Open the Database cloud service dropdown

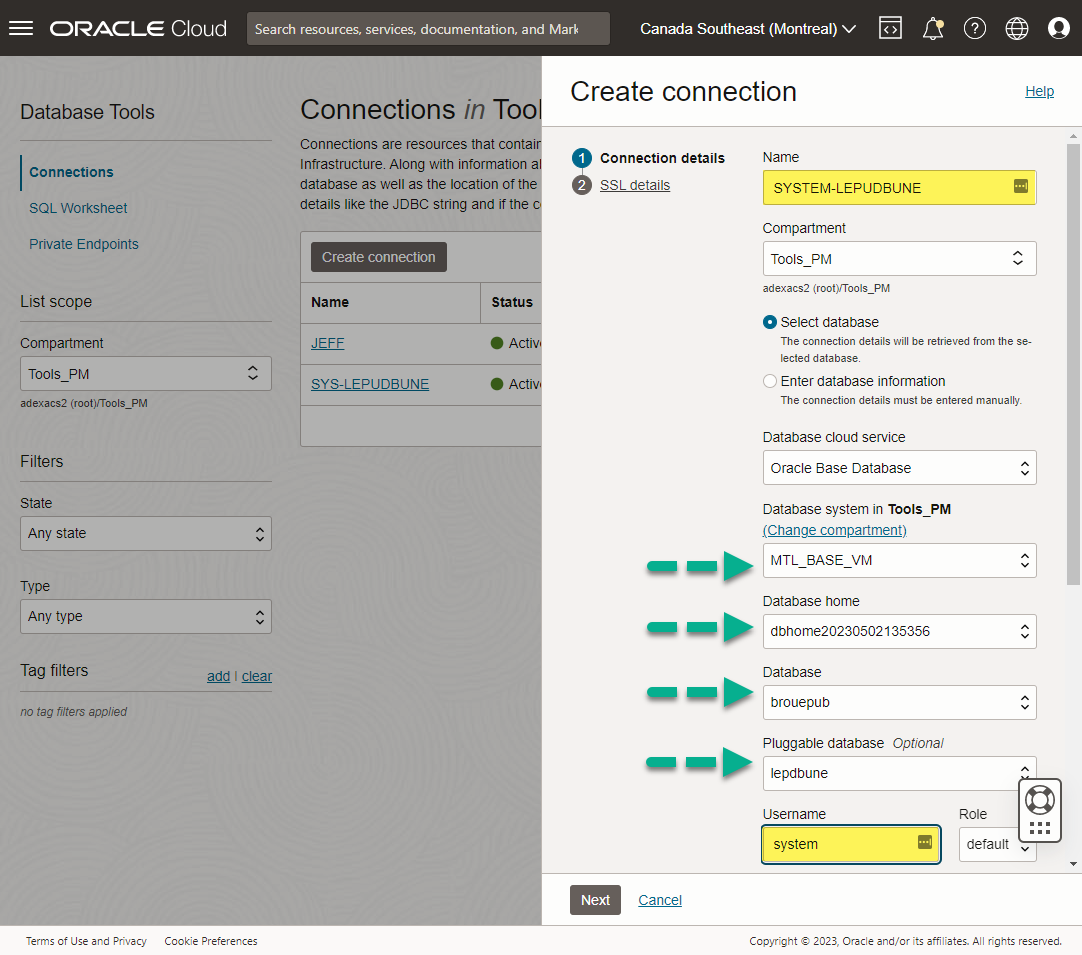click(x=899, y=468)
